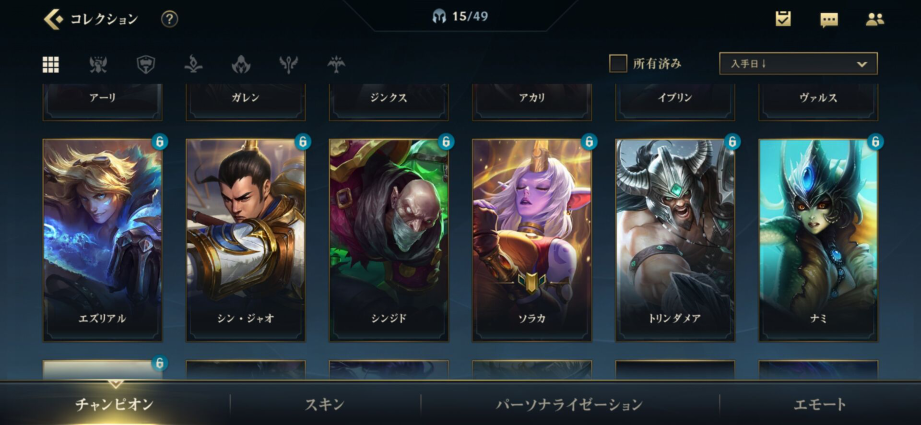Screen dimensions: 921x425
Task: Filter by assassin hooded role icon
Action: point(241,65)
